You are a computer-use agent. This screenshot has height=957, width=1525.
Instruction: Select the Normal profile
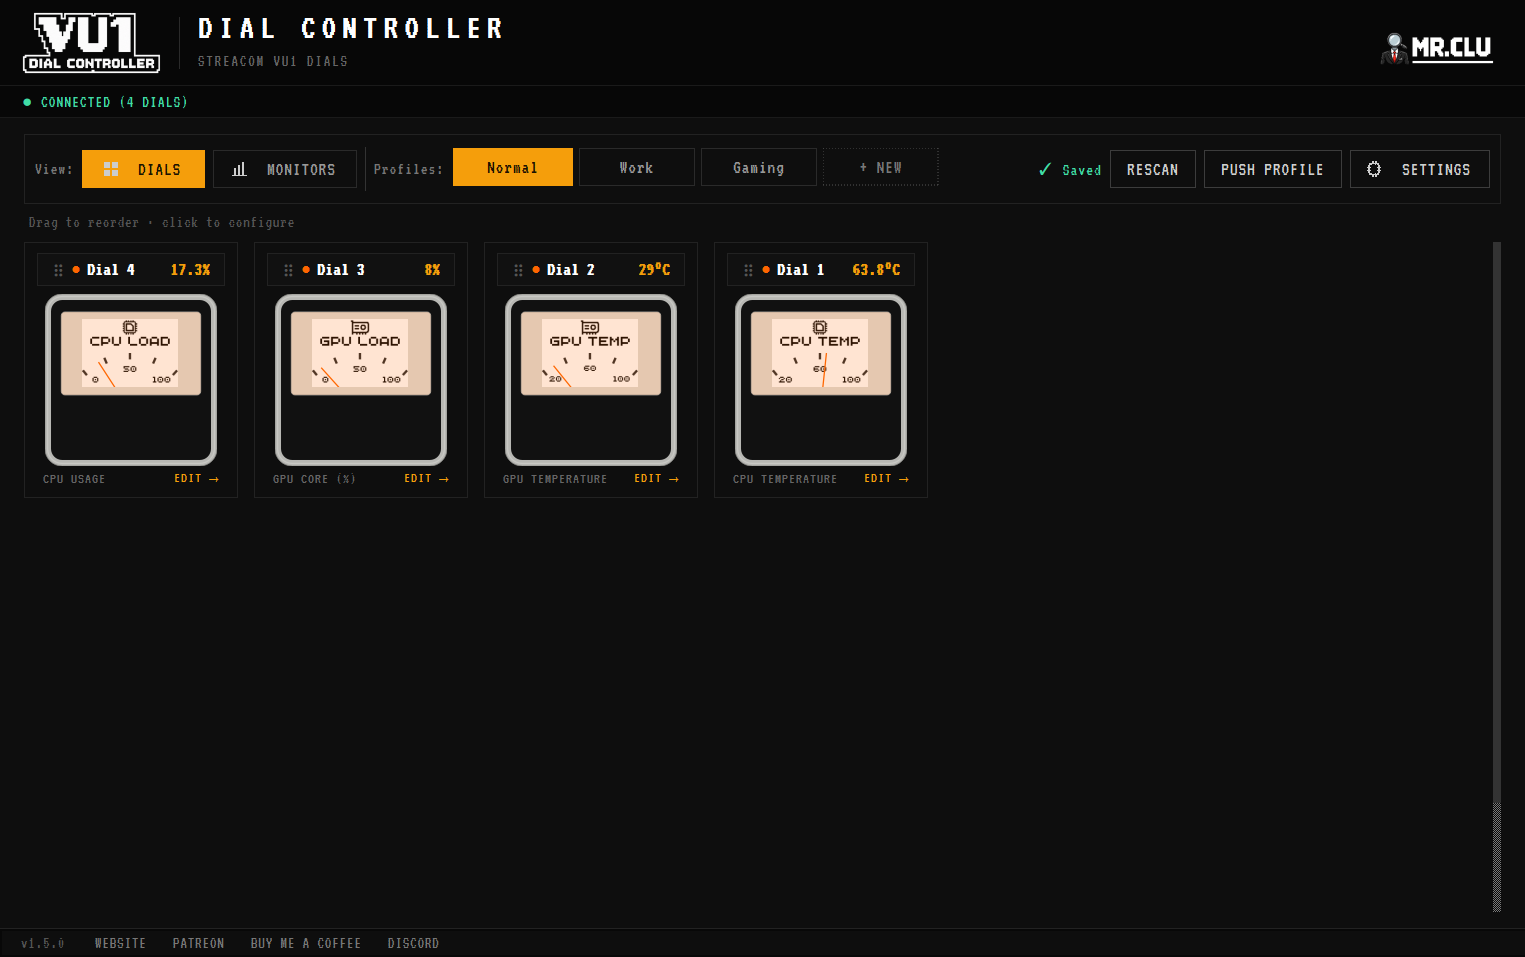click(513, 167)
